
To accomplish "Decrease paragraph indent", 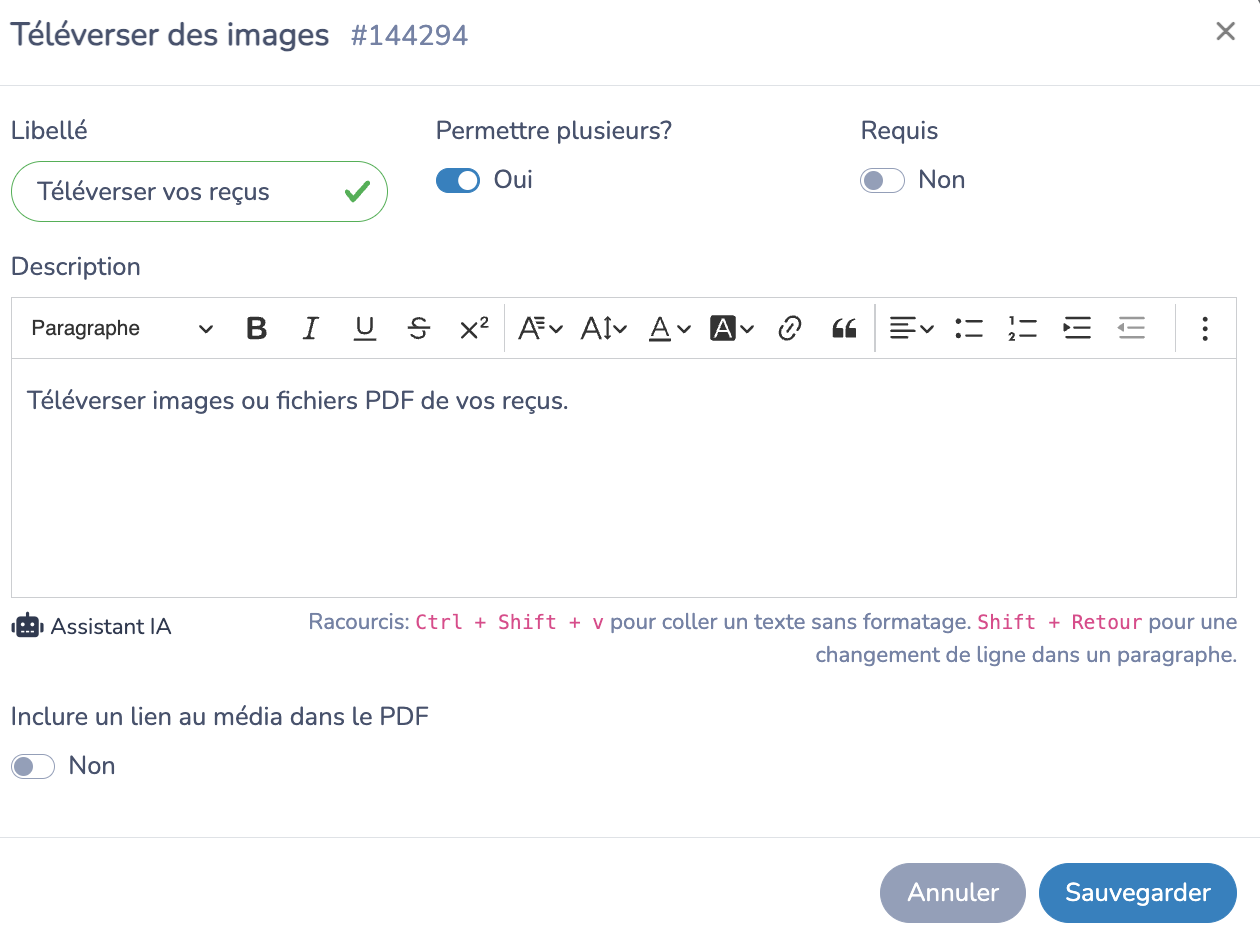I will click(1131, 328).
